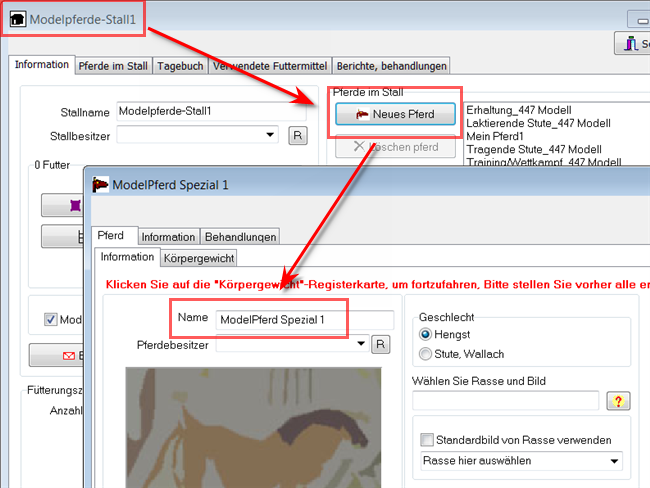Screen dimensions: 650x488
Task: Click the horse Name input field
Action: click(x=304, y=320)
